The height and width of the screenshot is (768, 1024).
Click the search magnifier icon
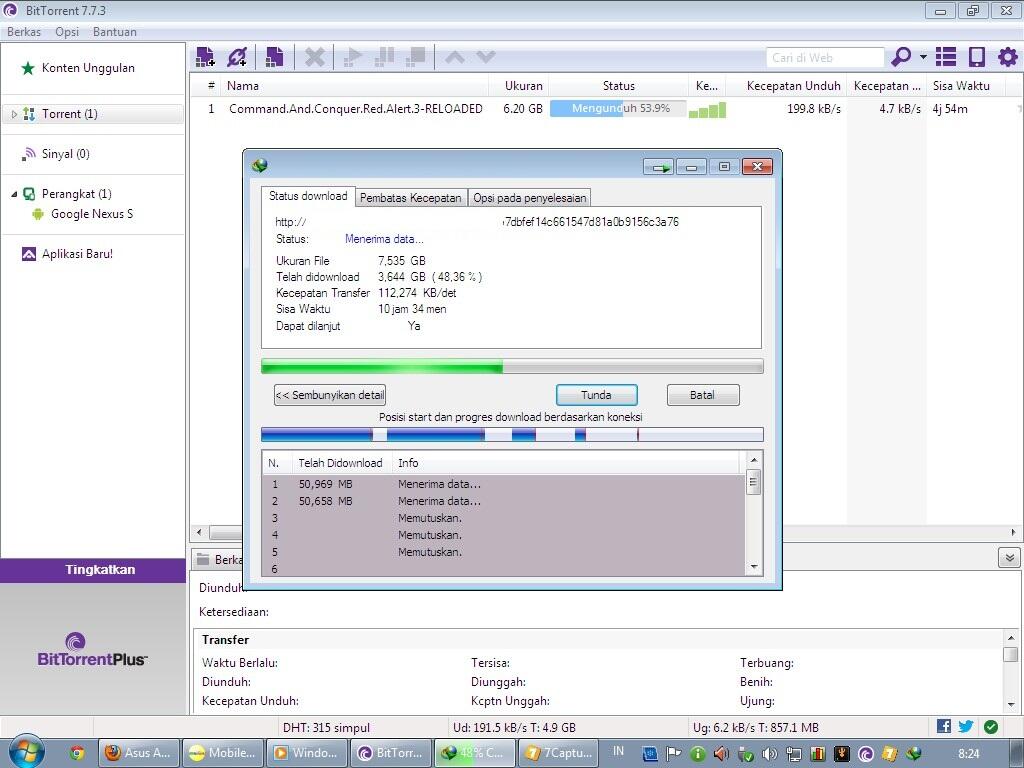click(901, 57)
